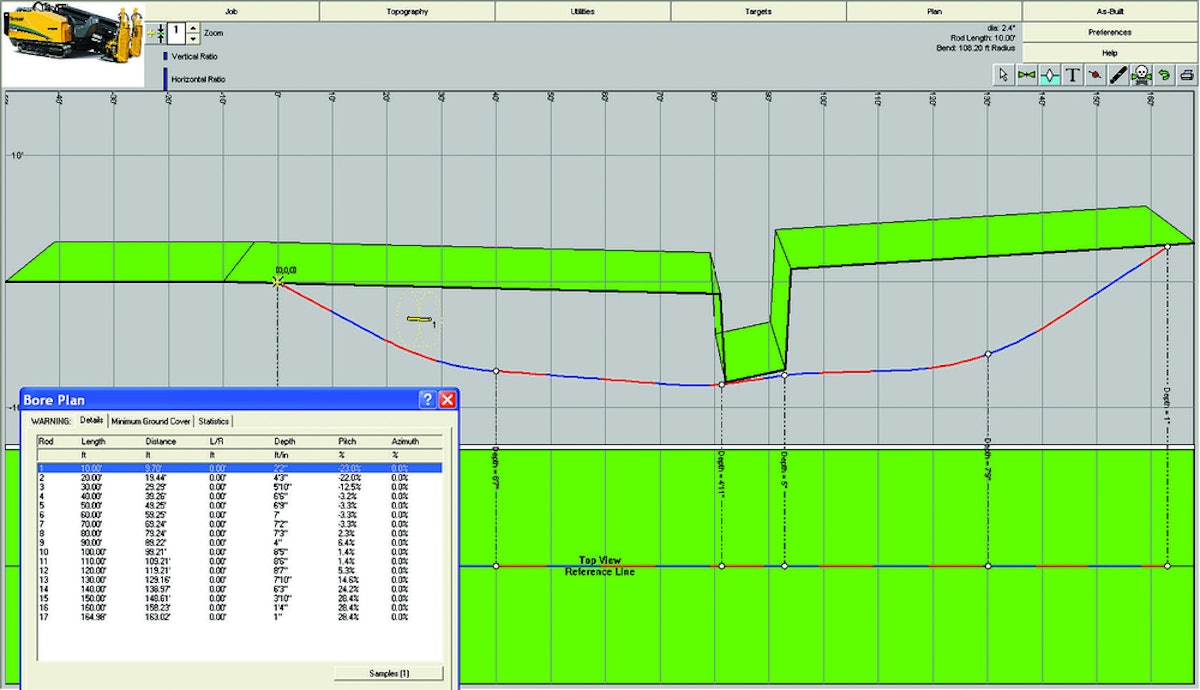Viewport: 1200px width, 690px height.
Task: Click the Print icon
Action: click(x=1187, y=73)
